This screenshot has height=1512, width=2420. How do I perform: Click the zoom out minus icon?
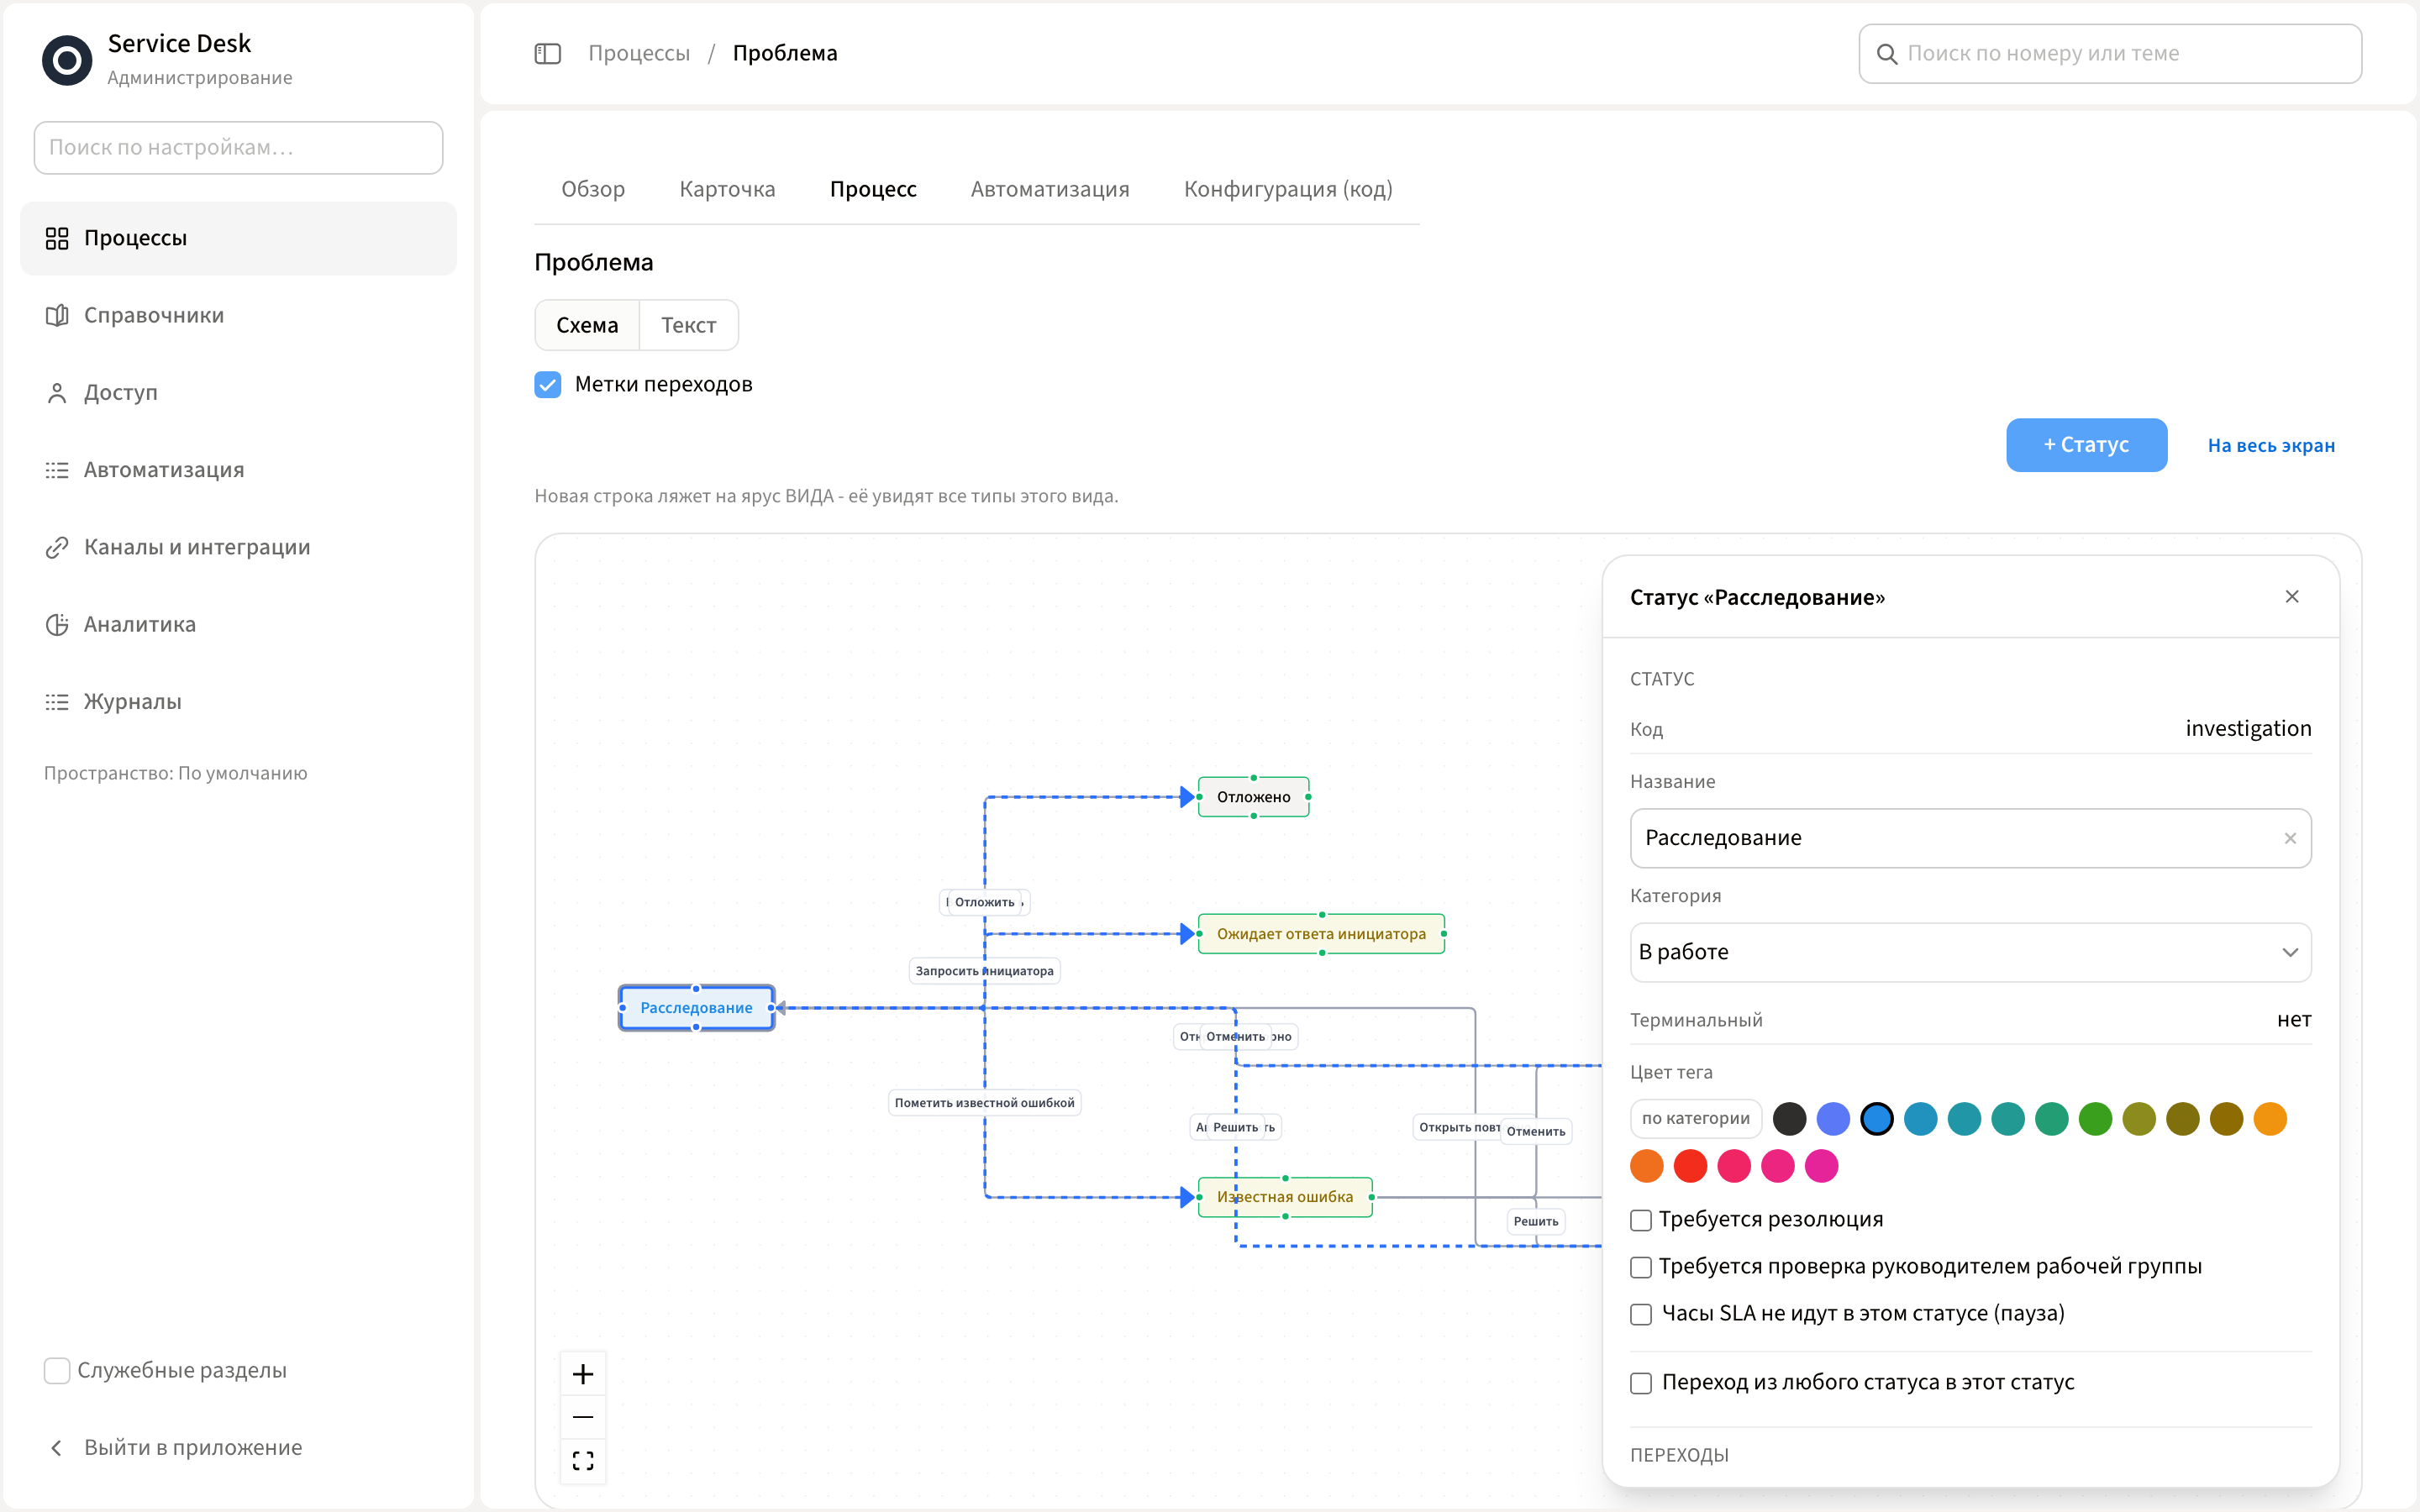pos(583,1417)
